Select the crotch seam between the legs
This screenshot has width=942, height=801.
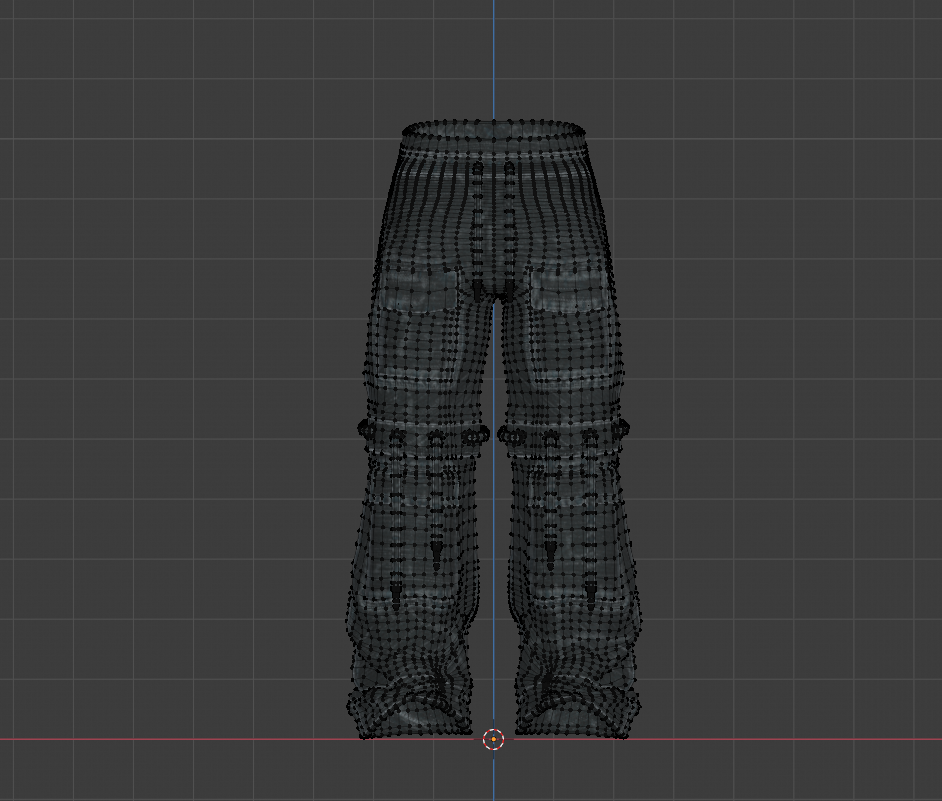493,292
